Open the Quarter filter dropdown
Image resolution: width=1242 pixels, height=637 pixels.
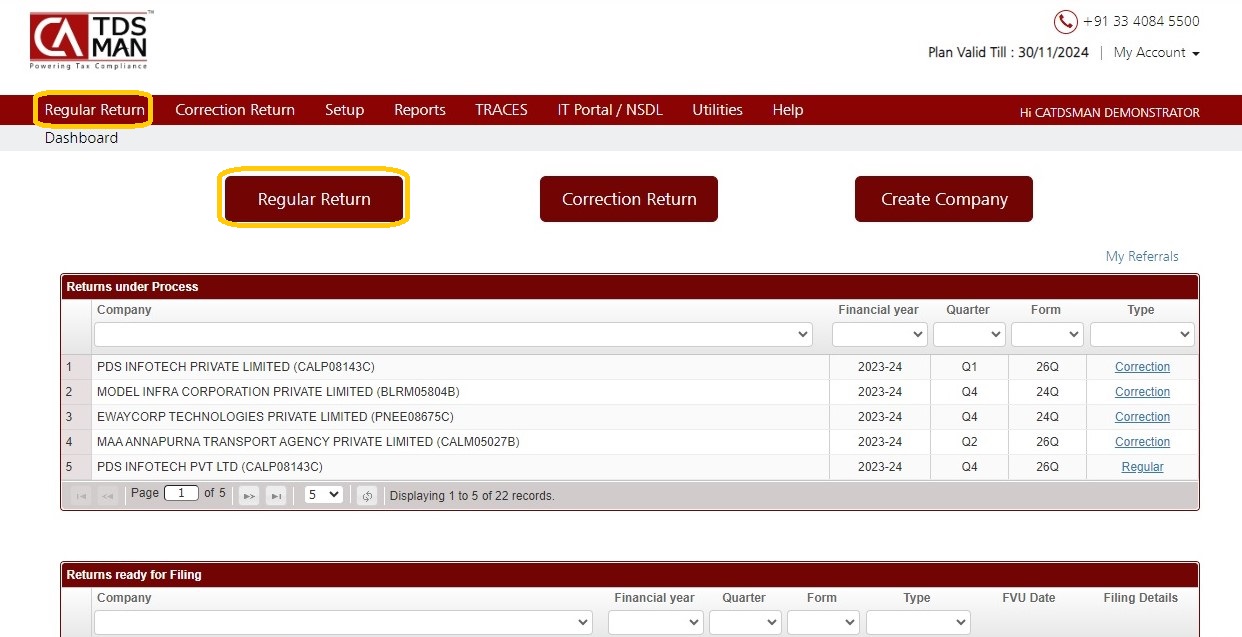[x=969, y=334]
